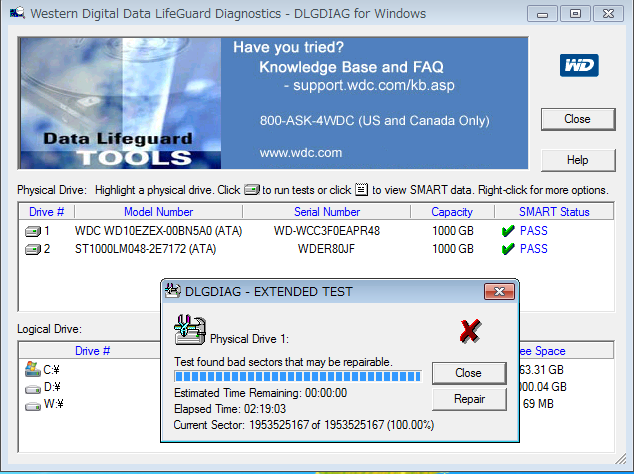Click Close in the Extended Test dialog
This screenshot has width=634, height=474.
pos(469,373)
